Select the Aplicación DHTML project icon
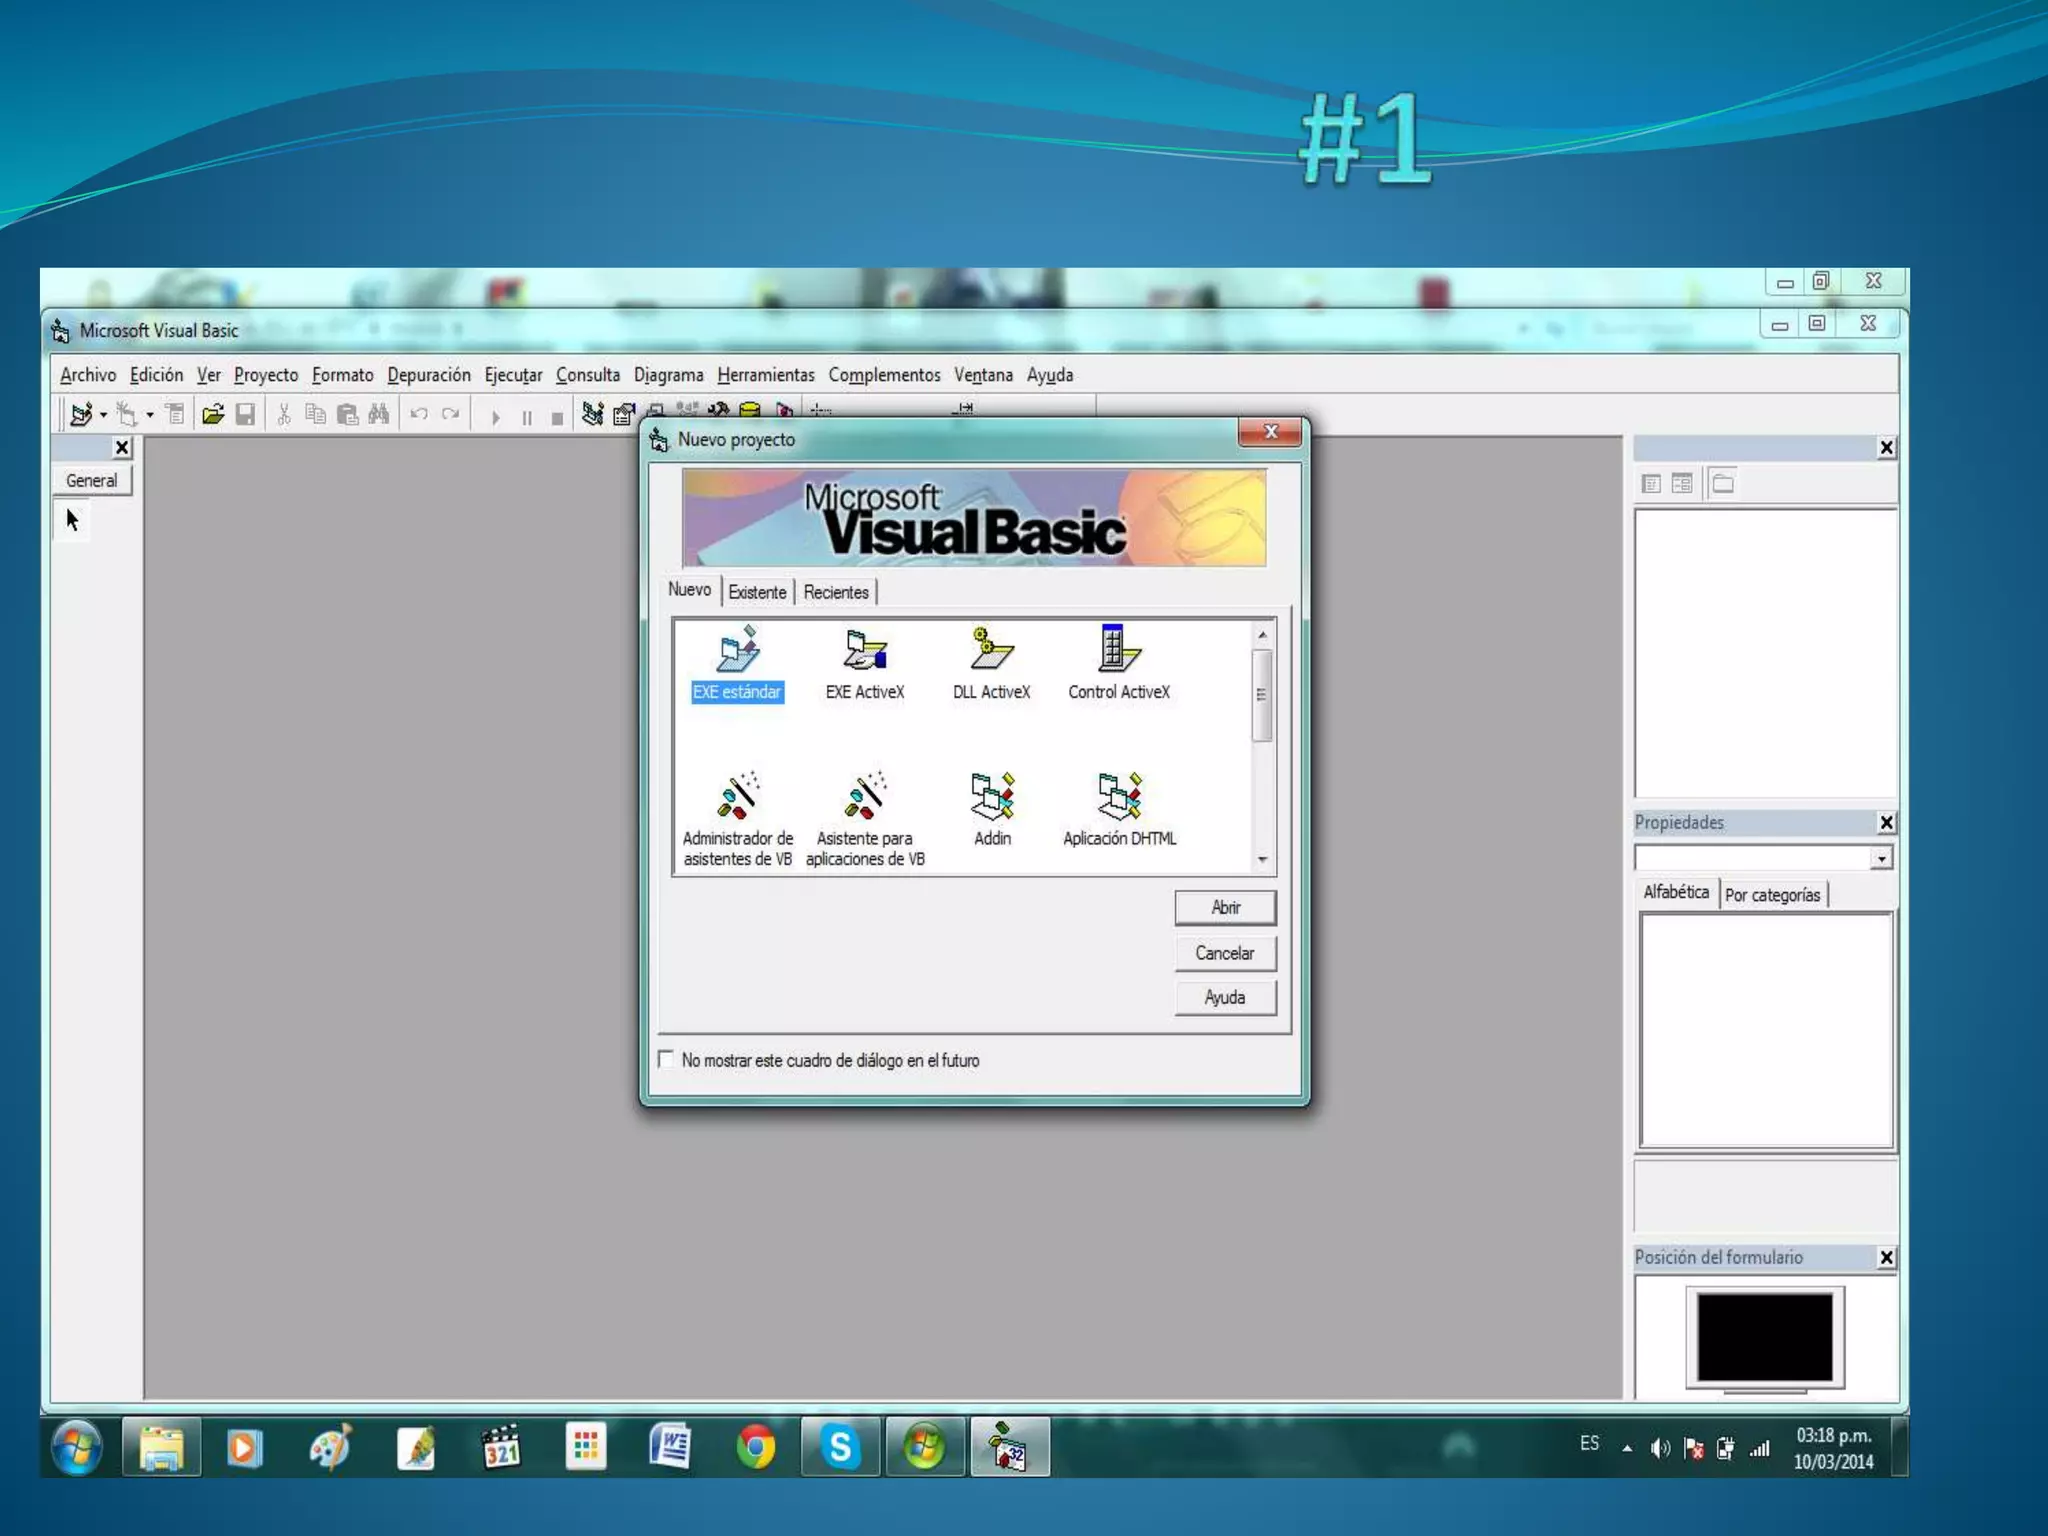This screenshot has width=2048, height=1536. [x=1119, y=798]
